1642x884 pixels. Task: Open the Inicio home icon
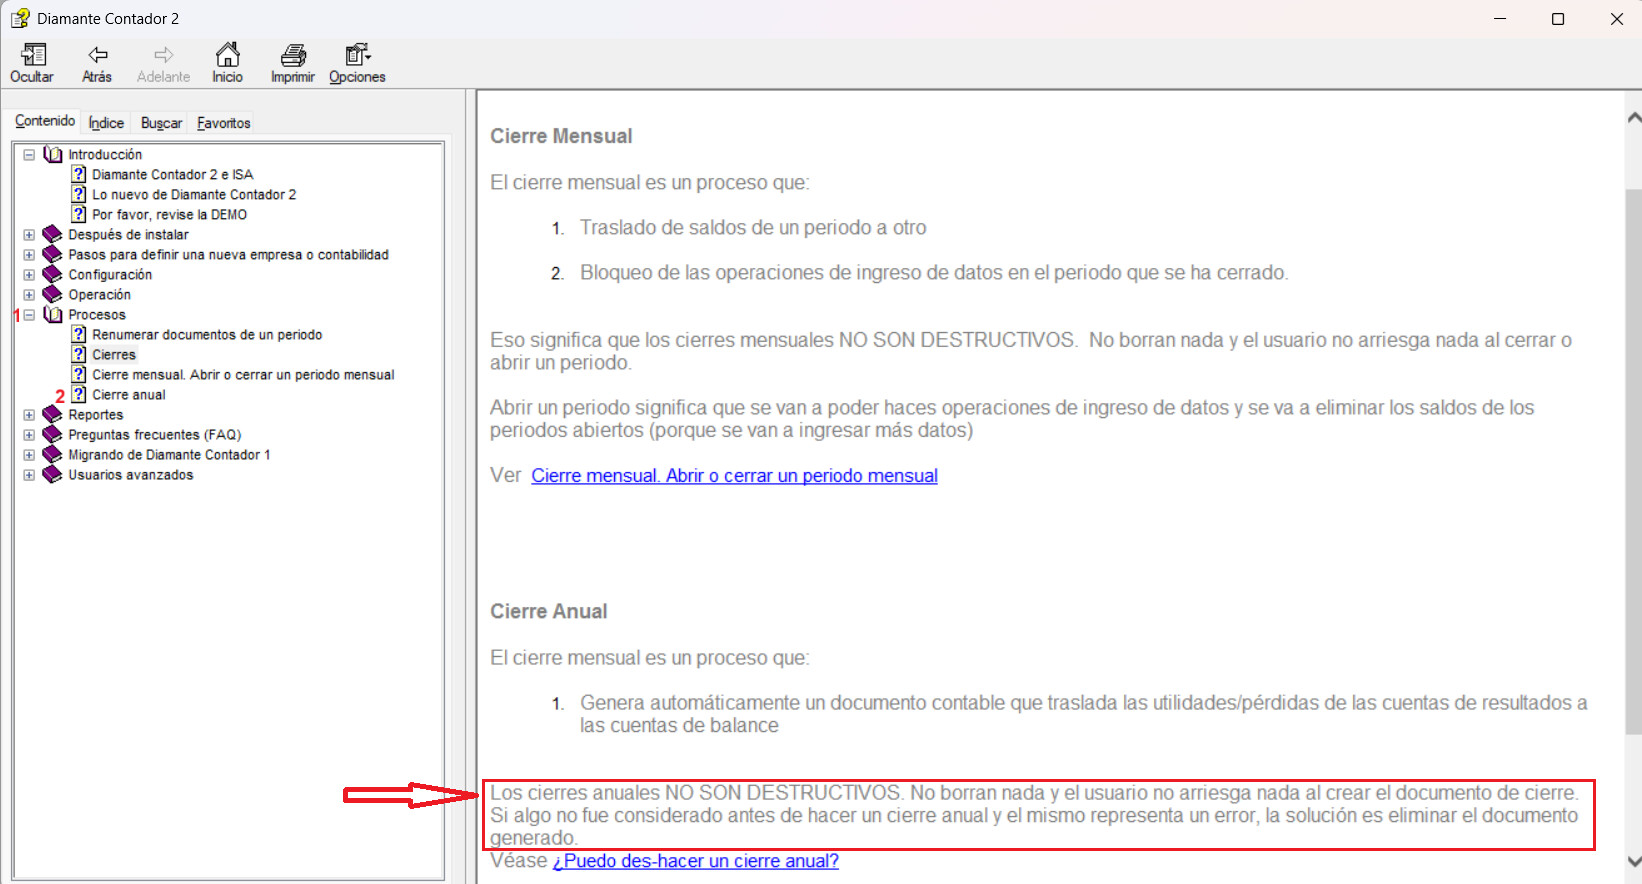227,55
